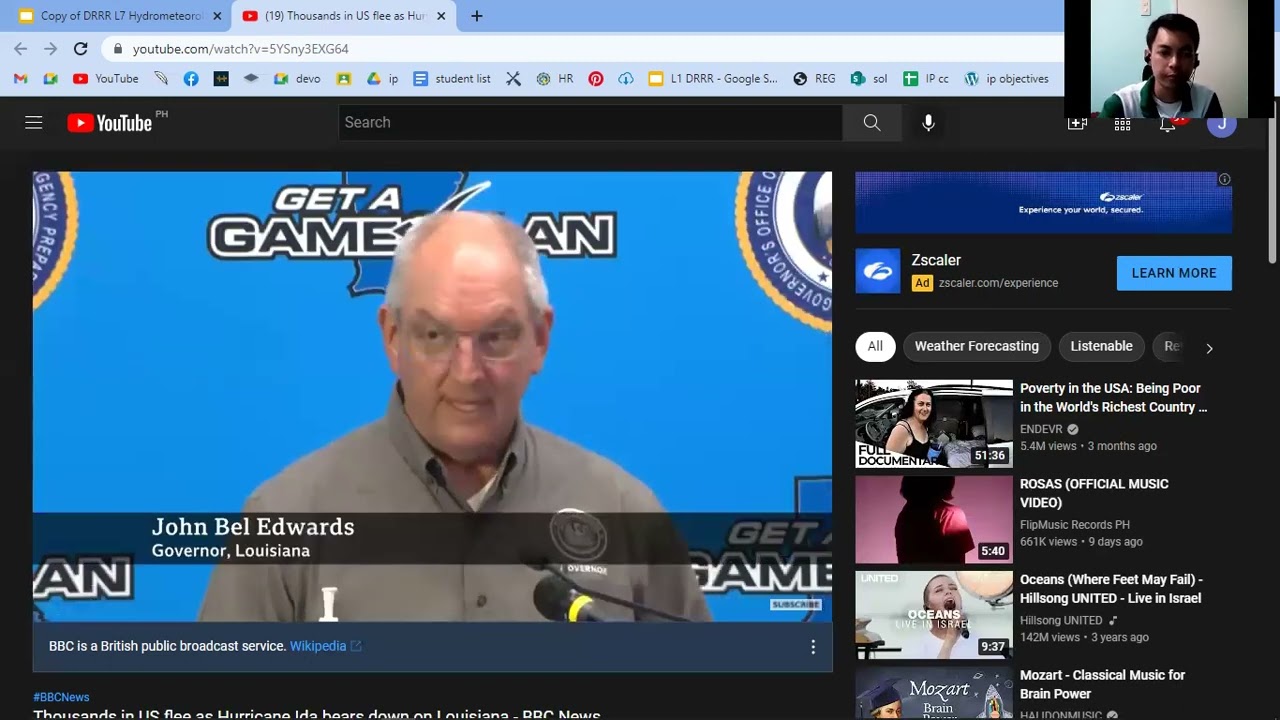This screenshot has height=720, width=1280.
Task: Click the Zscaler advertiser logo
Action: [x=878, y=271]
